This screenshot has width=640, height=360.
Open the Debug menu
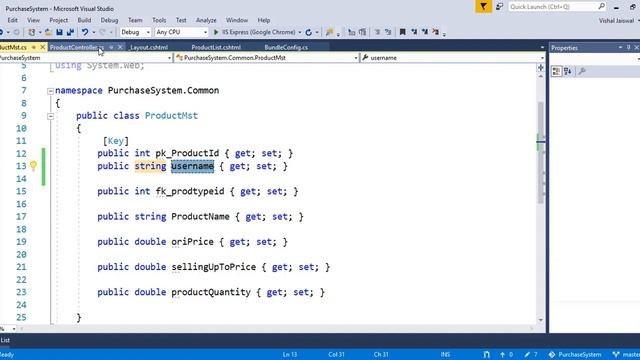coord(109,20)
